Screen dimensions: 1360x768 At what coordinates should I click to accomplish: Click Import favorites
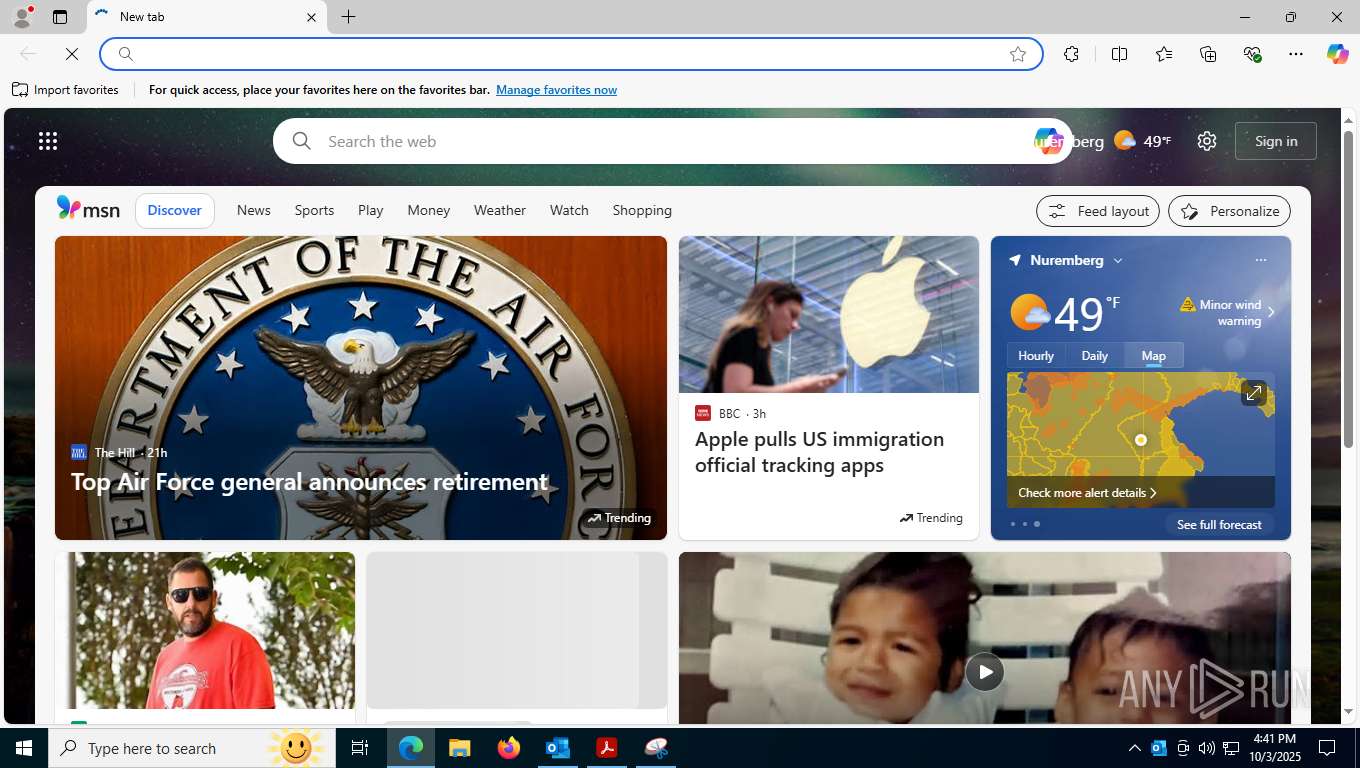point(65,90)
